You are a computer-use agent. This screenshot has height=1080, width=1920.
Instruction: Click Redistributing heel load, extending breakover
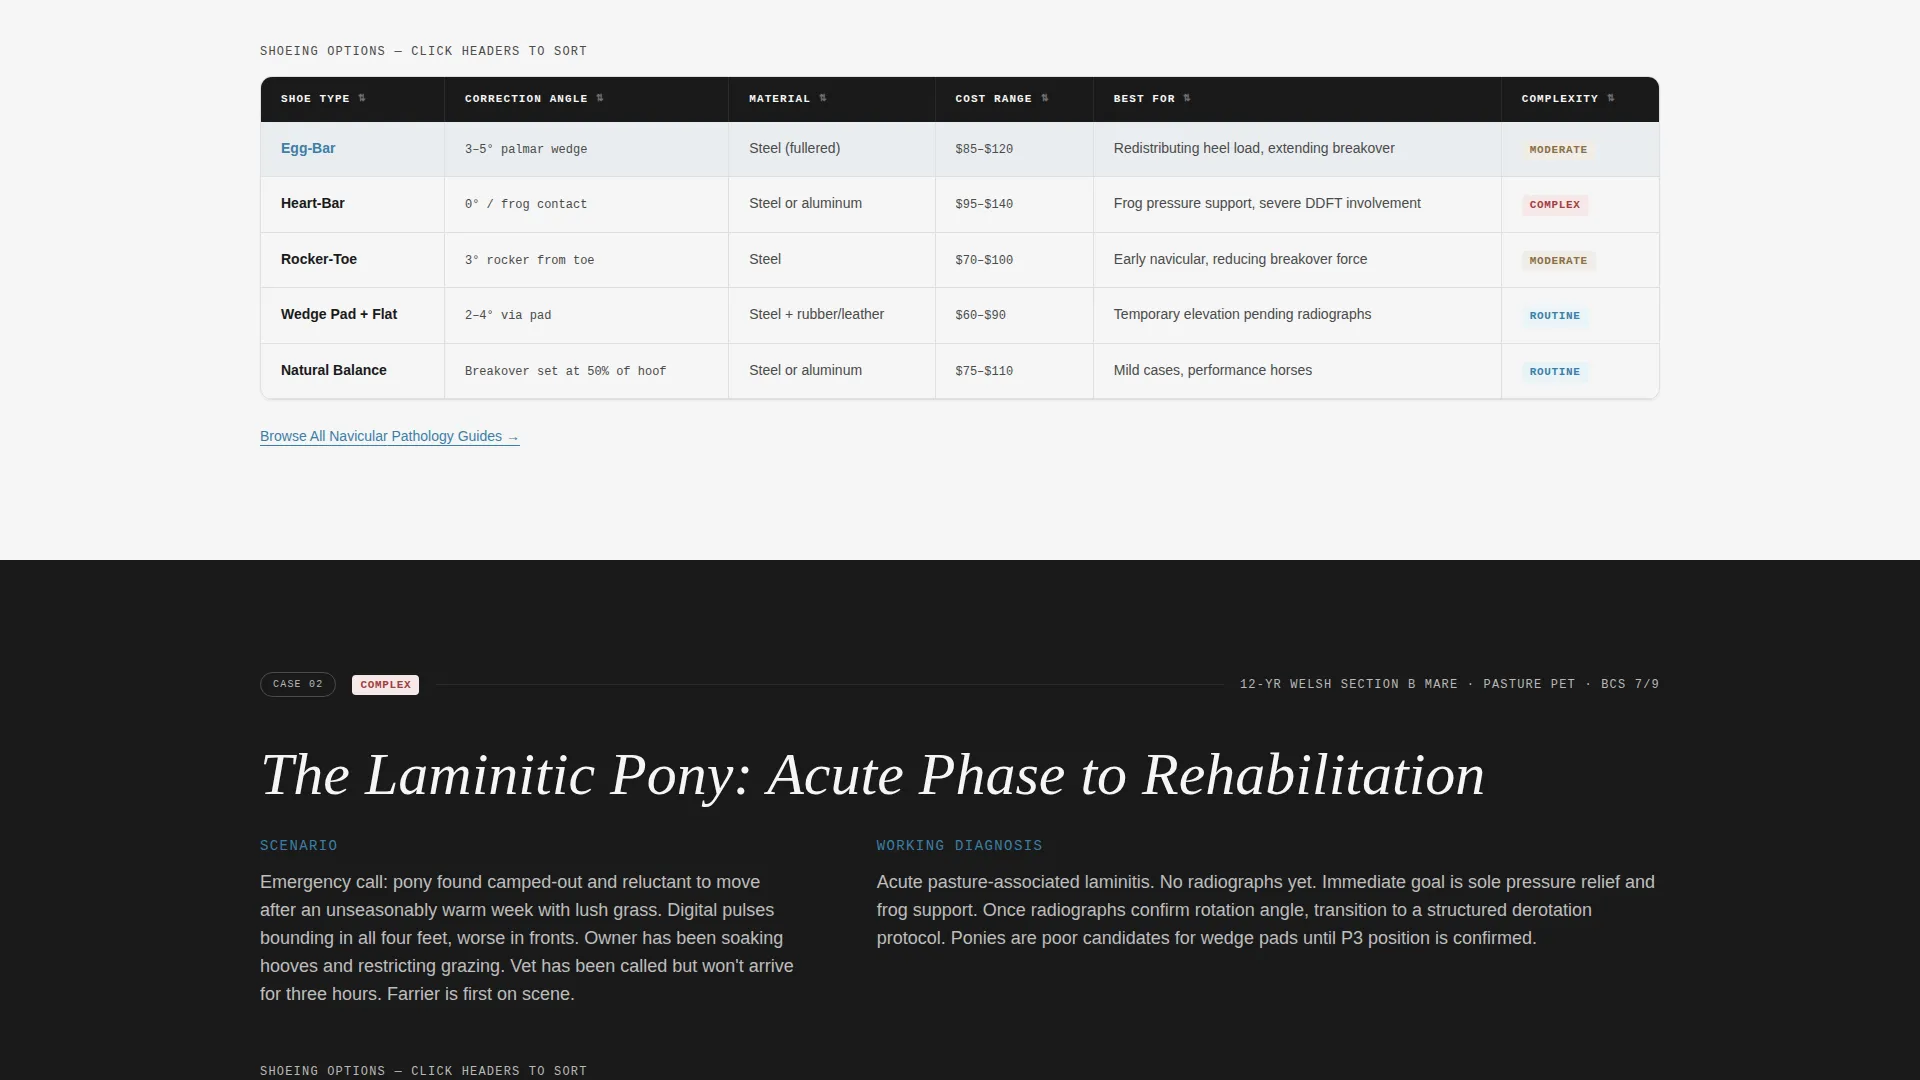pos(1254,148)
